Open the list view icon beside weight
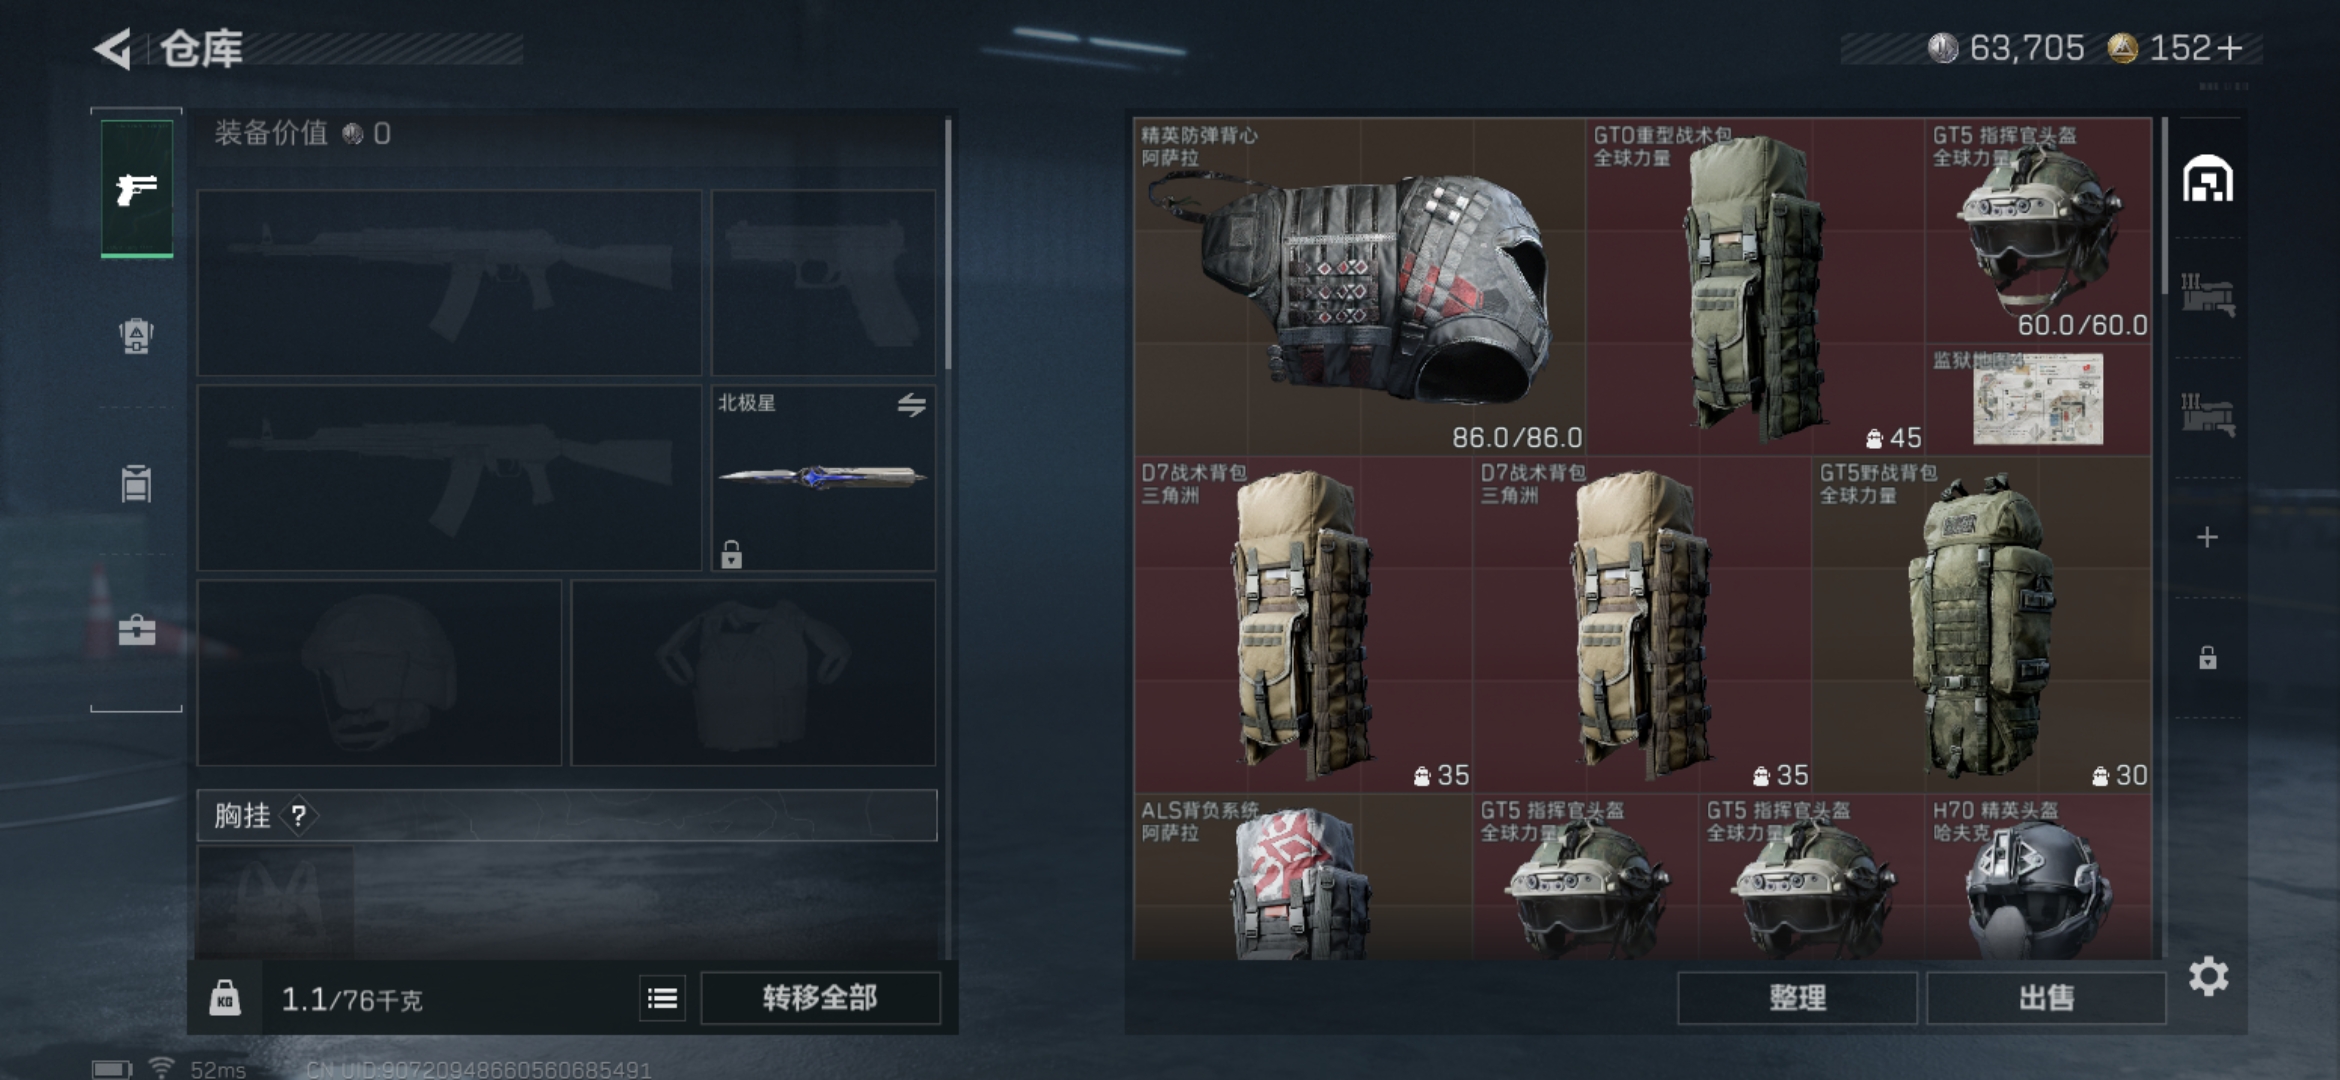This screenshot has width=2340, height=1080. 662,998
